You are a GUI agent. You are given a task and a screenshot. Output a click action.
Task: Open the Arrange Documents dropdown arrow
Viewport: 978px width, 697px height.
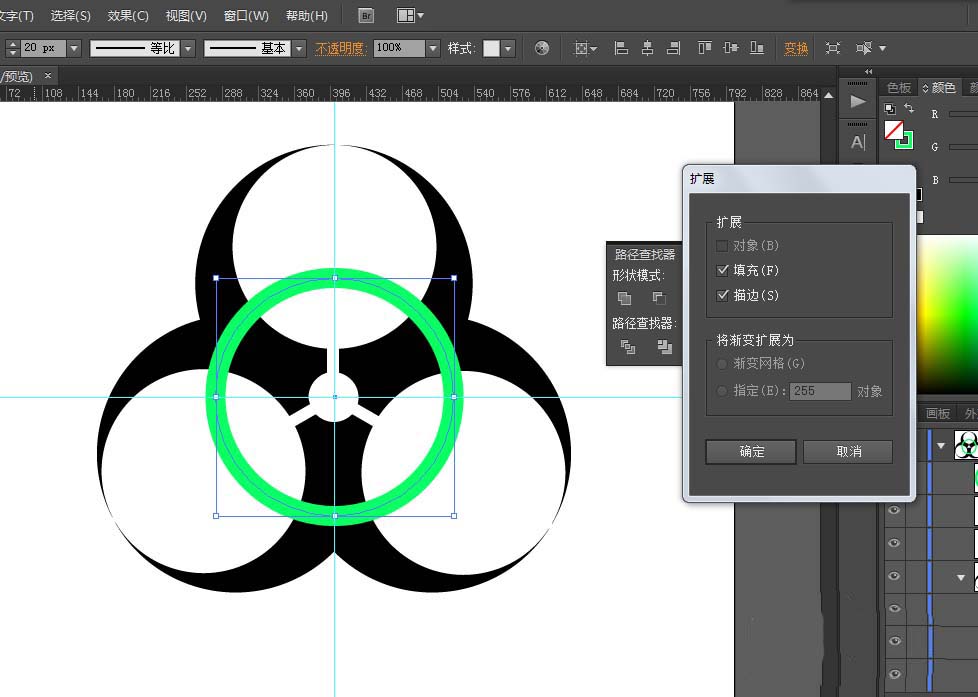click(x=420, y=16)
